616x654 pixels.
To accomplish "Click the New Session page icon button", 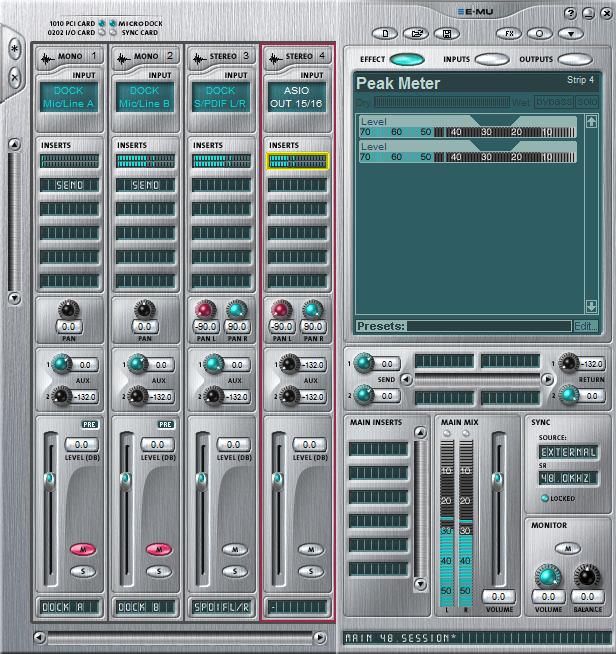I will coord(385,34).
